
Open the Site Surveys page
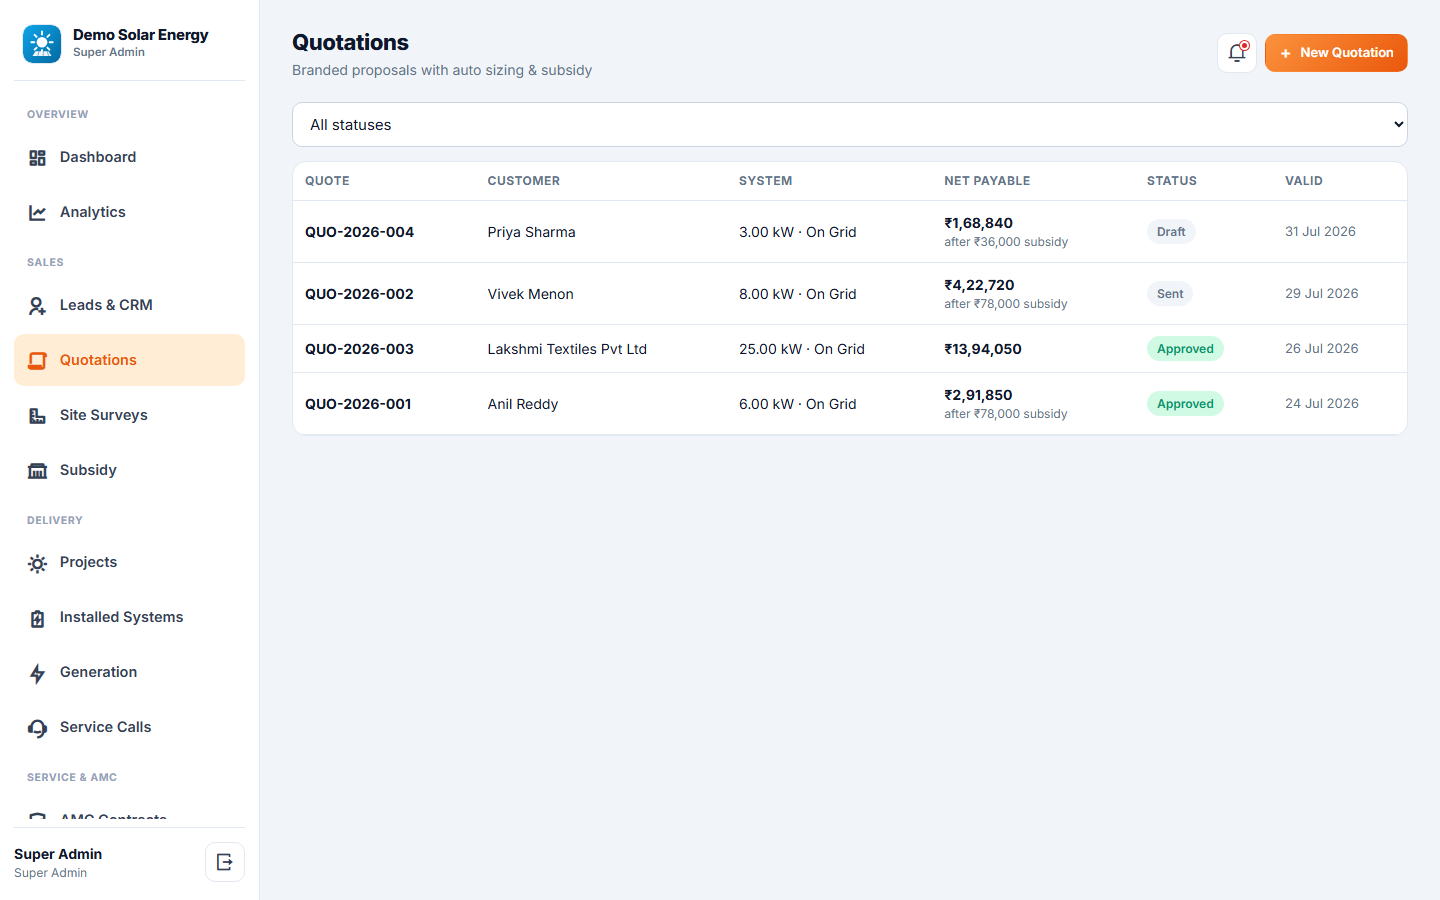129,415
